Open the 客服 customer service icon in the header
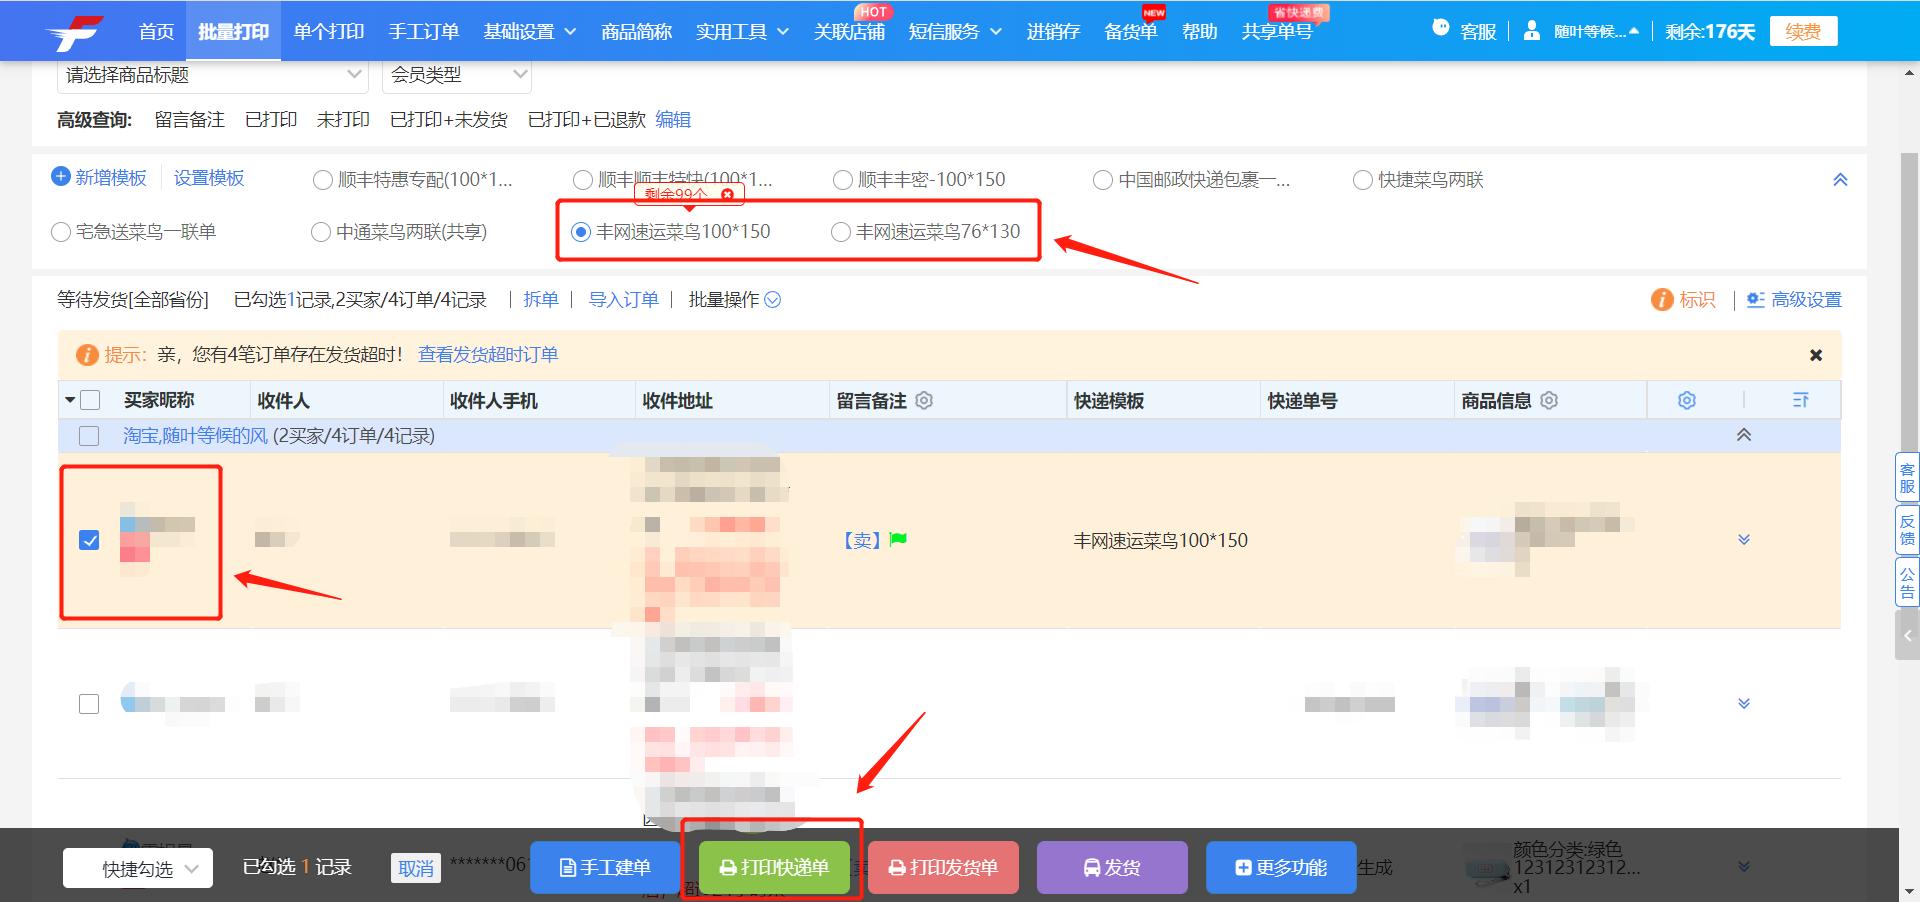Screen dimensions: 1920x902 click(1440, 29)
